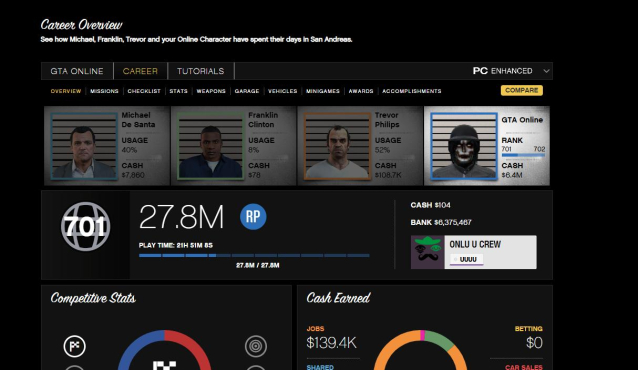Image resolution: width=638 pixels, height=370 pixels.
Task: Open the Weapons submenu item
Action: 211,91
